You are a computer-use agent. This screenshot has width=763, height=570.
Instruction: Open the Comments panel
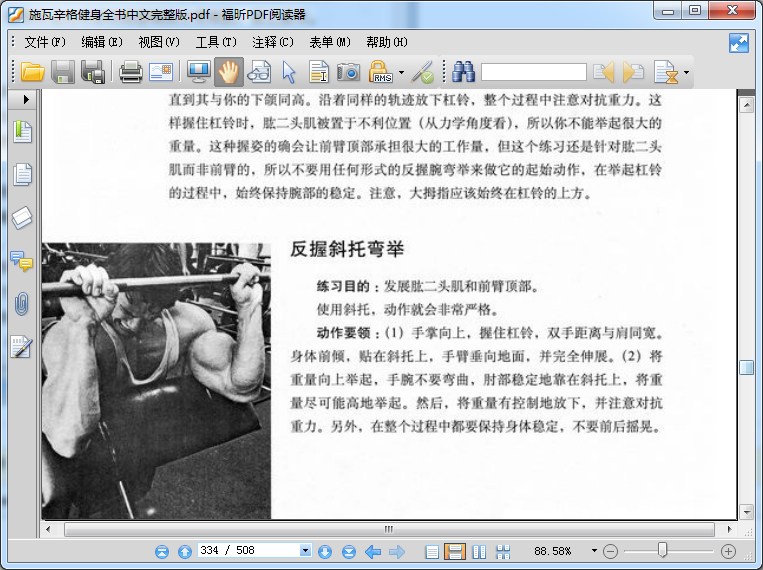point(21,261)
